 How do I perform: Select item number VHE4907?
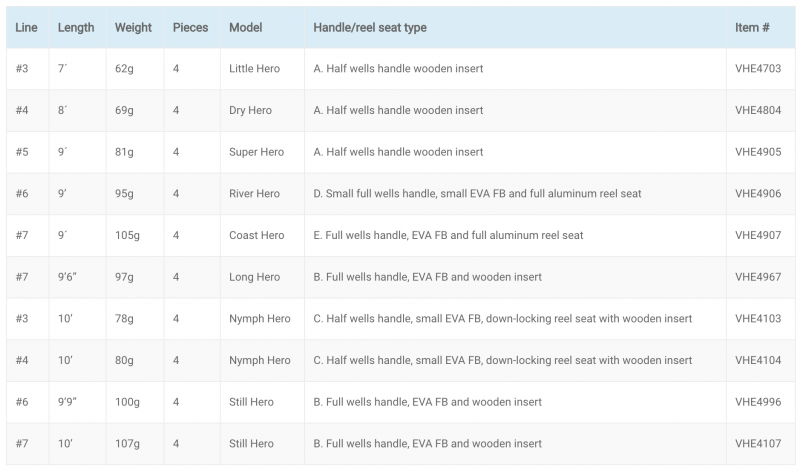[x=758, y=235]
